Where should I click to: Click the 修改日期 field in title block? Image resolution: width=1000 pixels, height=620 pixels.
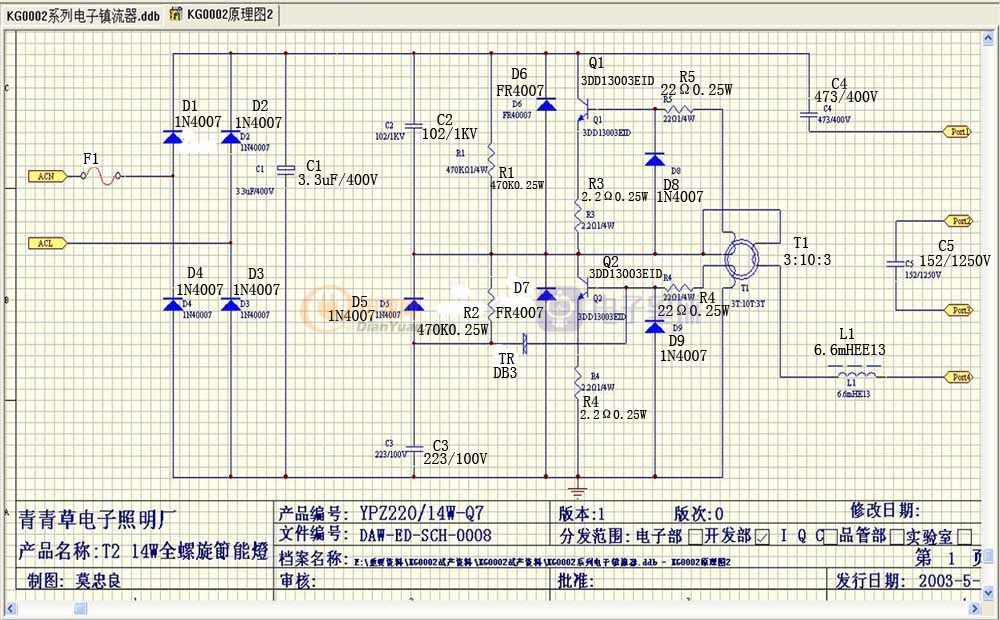[885, 510]
